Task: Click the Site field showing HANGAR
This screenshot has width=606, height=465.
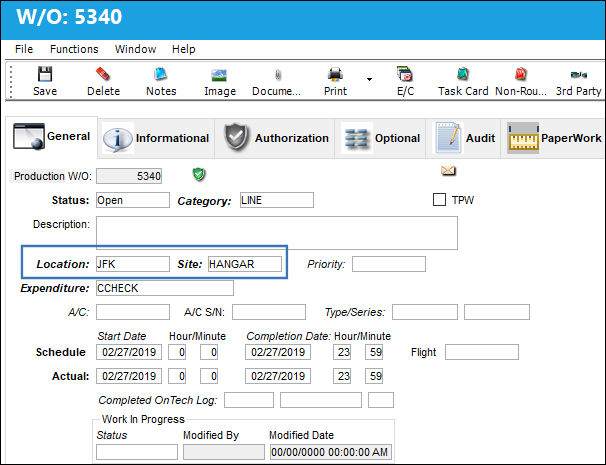Action: 245,264
